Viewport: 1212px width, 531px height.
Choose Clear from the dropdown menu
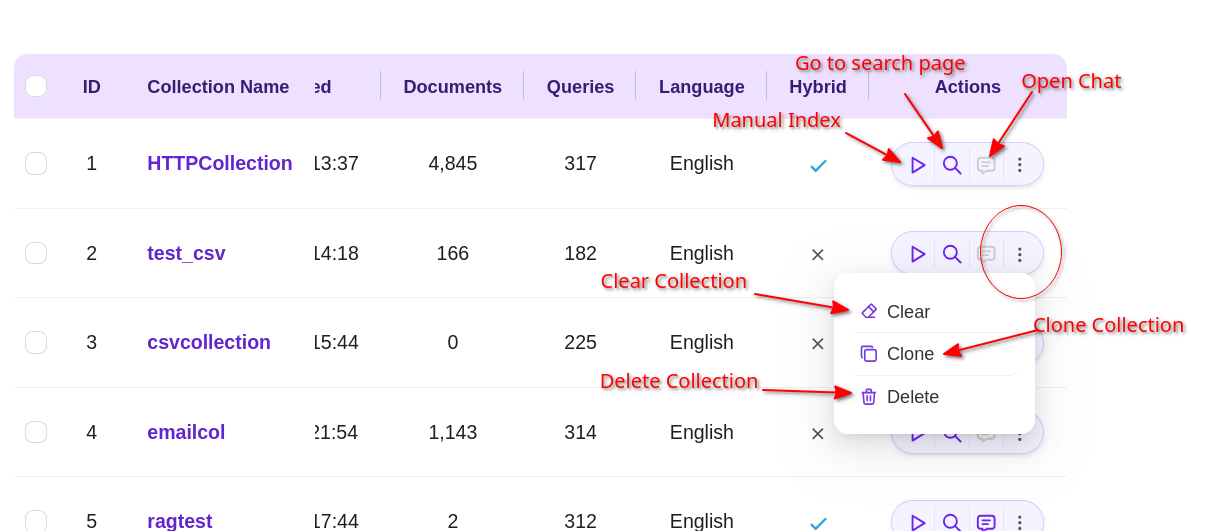(x=934, y=312)
